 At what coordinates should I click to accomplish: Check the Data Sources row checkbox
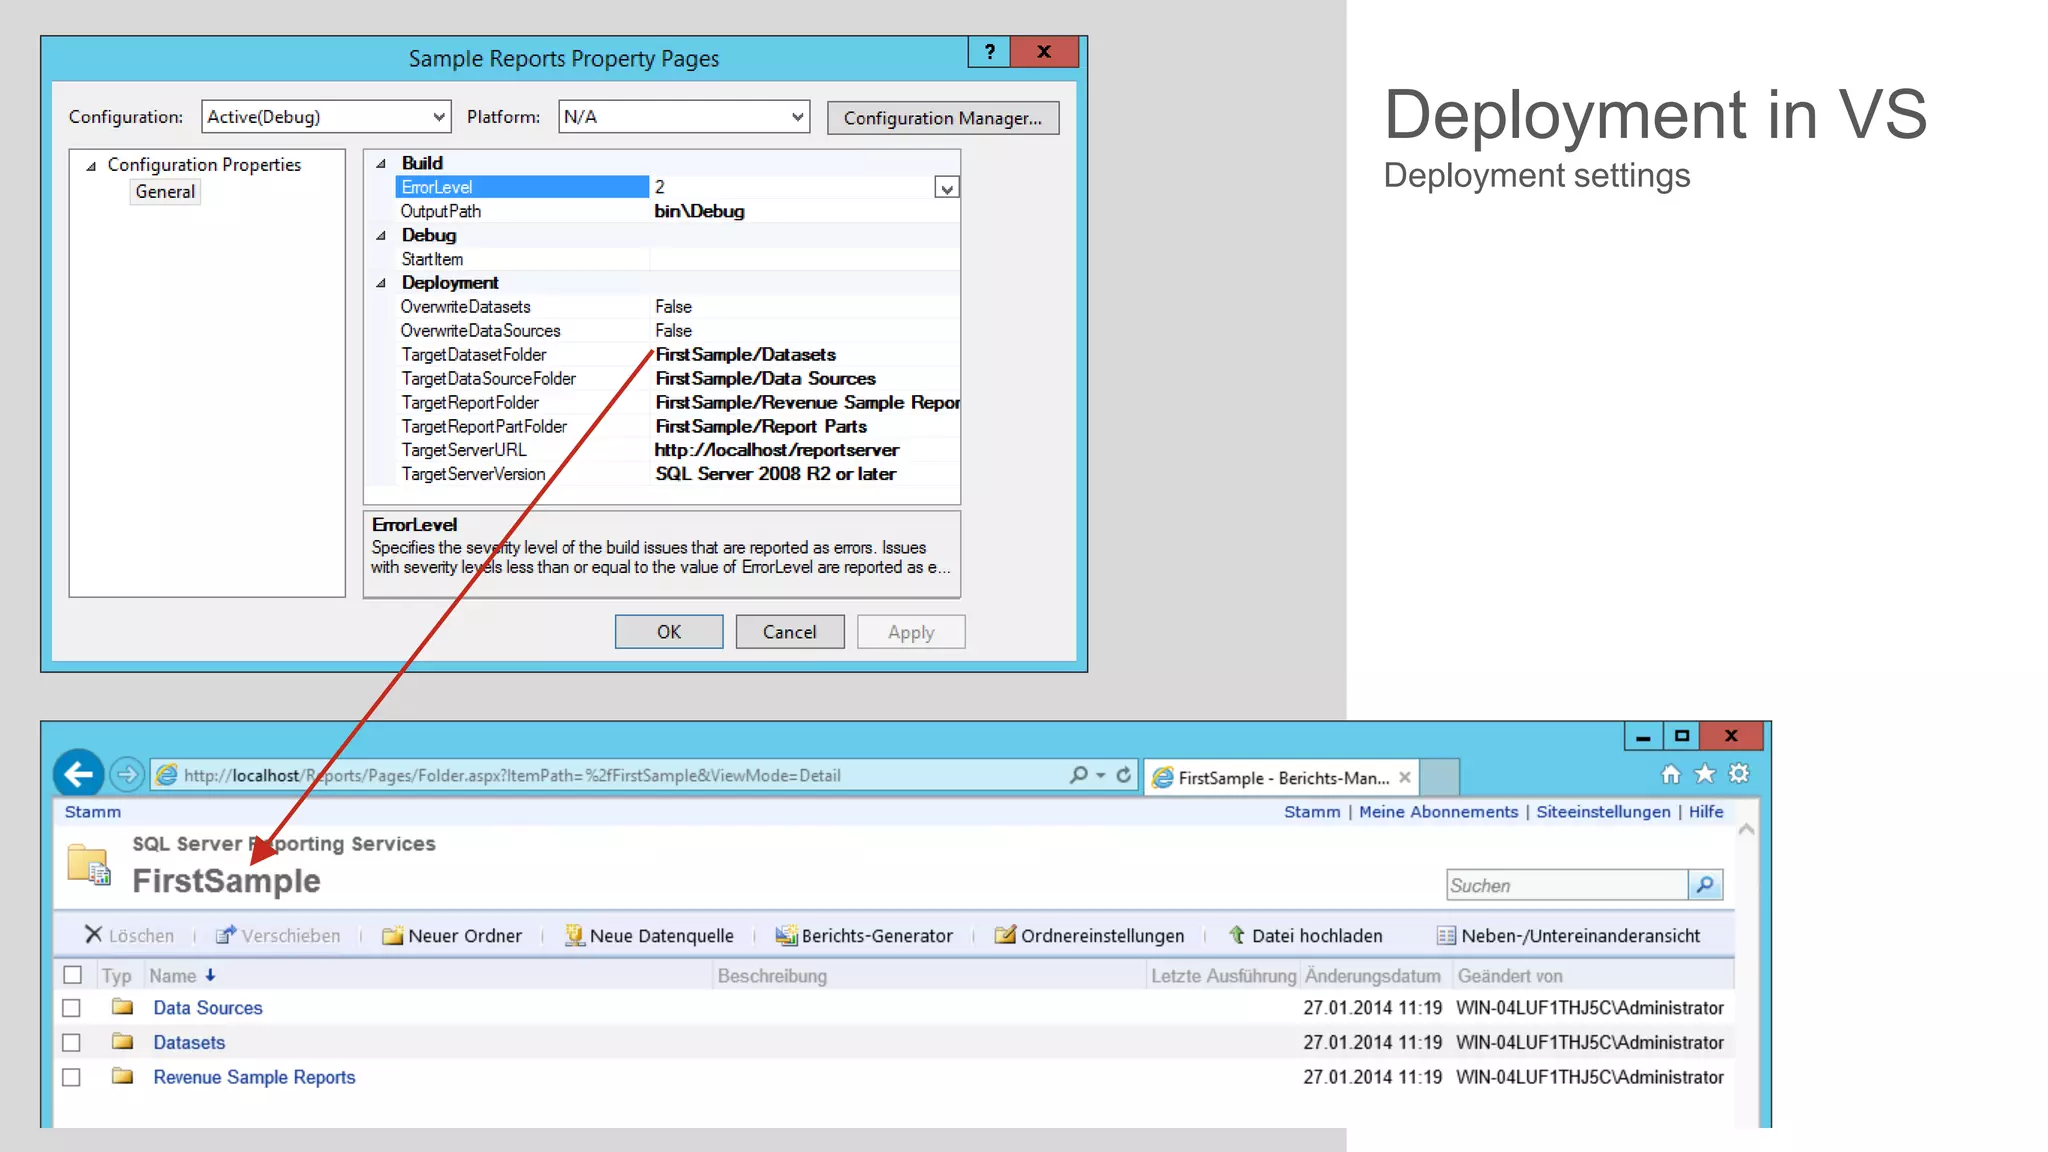[x=71, y=1008]
